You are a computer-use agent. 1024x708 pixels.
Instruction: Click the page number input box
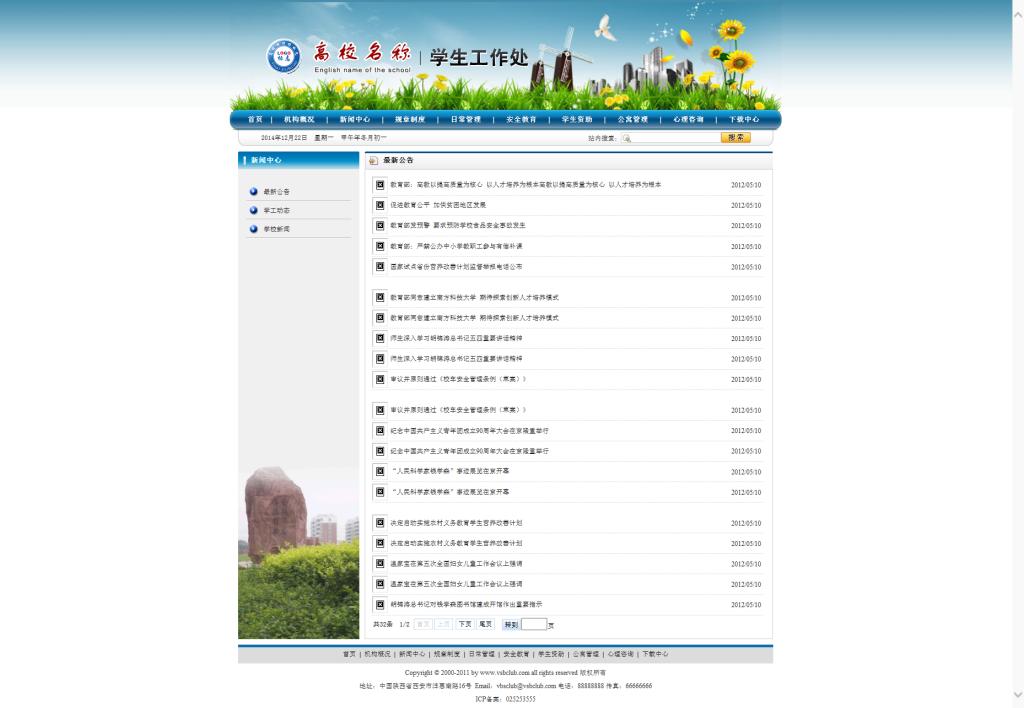[534, 624]
